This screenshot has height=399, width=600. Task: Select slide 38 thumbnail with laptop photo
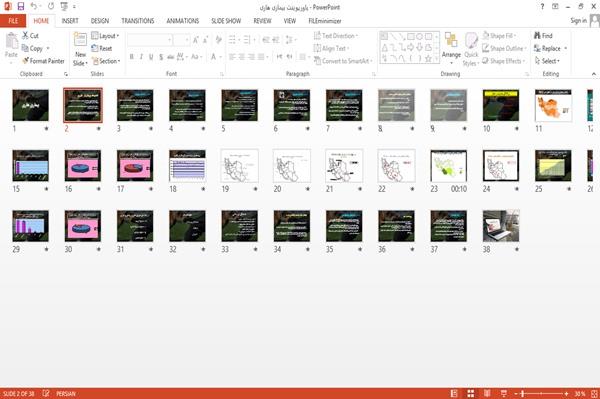pos(501,226)
